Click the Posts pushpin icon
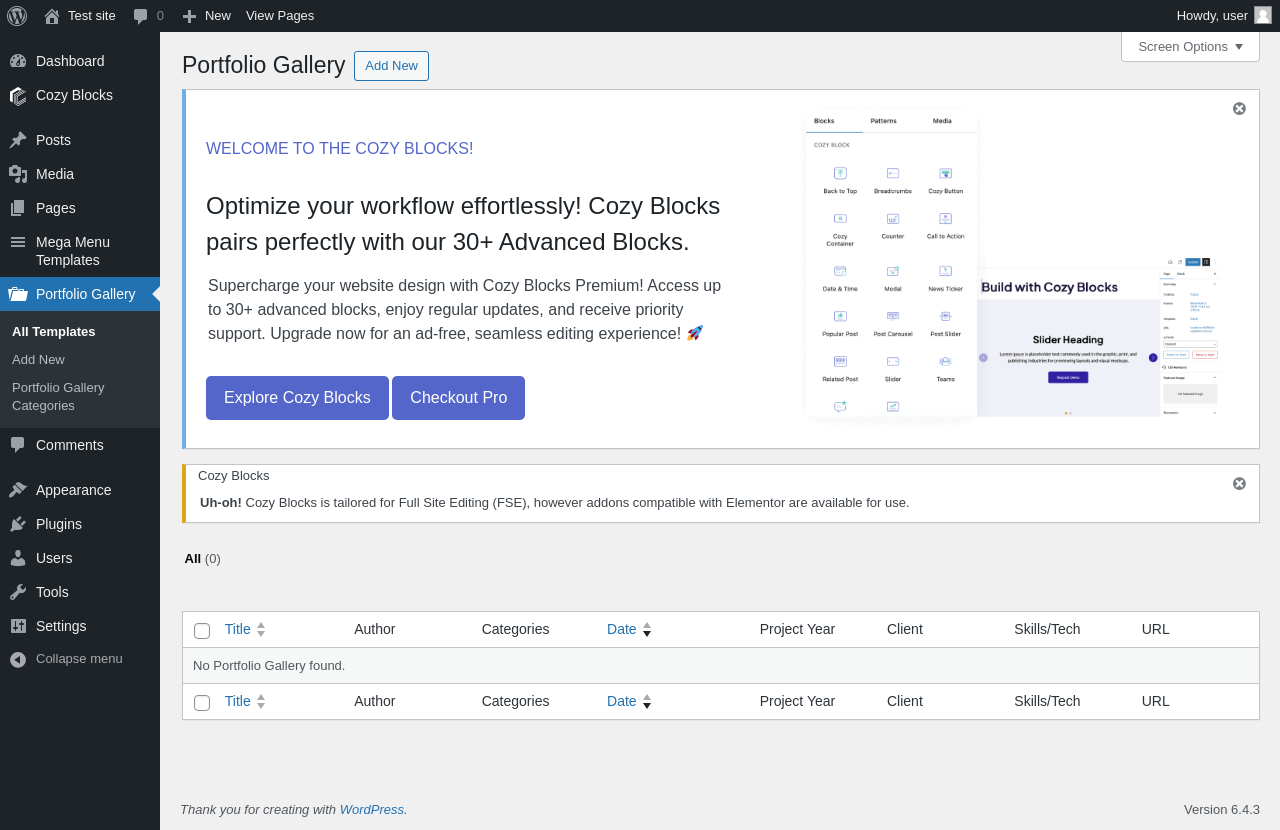The width and height of the screenshot is (1280, 830). 18,140
